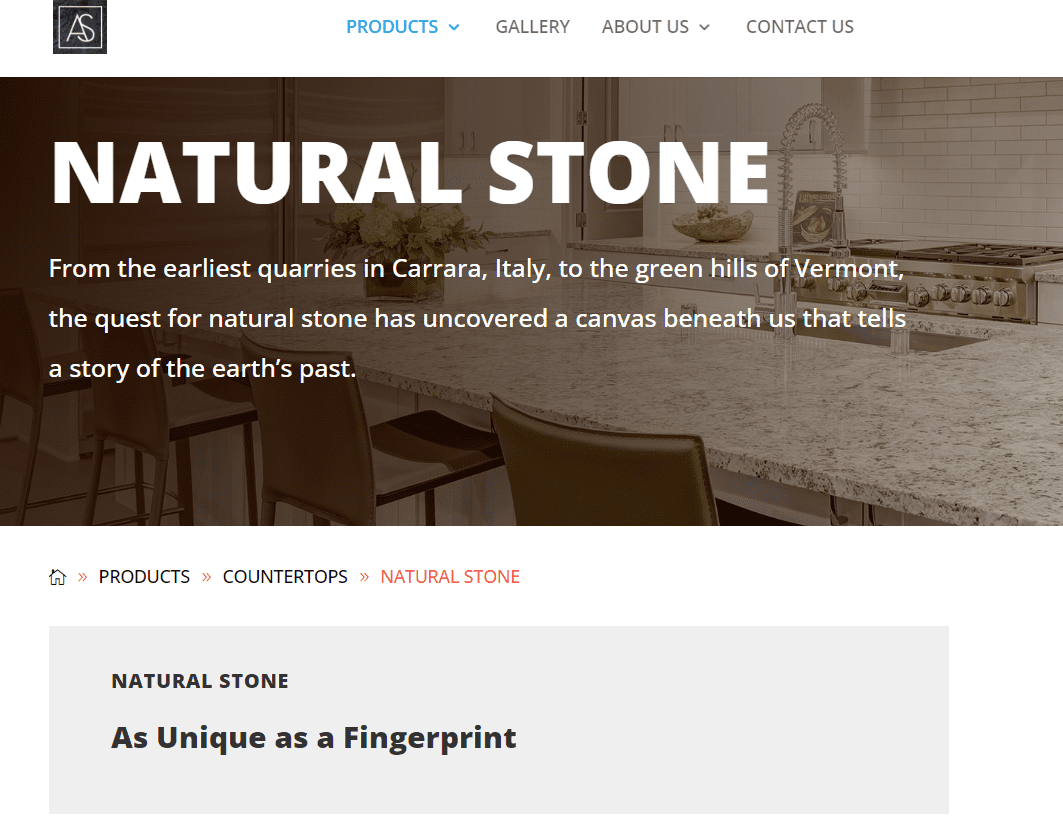Visit the CONTACT US page
Image resolution: width=1063 pixels, height=817 pixels.
(799, 27)
